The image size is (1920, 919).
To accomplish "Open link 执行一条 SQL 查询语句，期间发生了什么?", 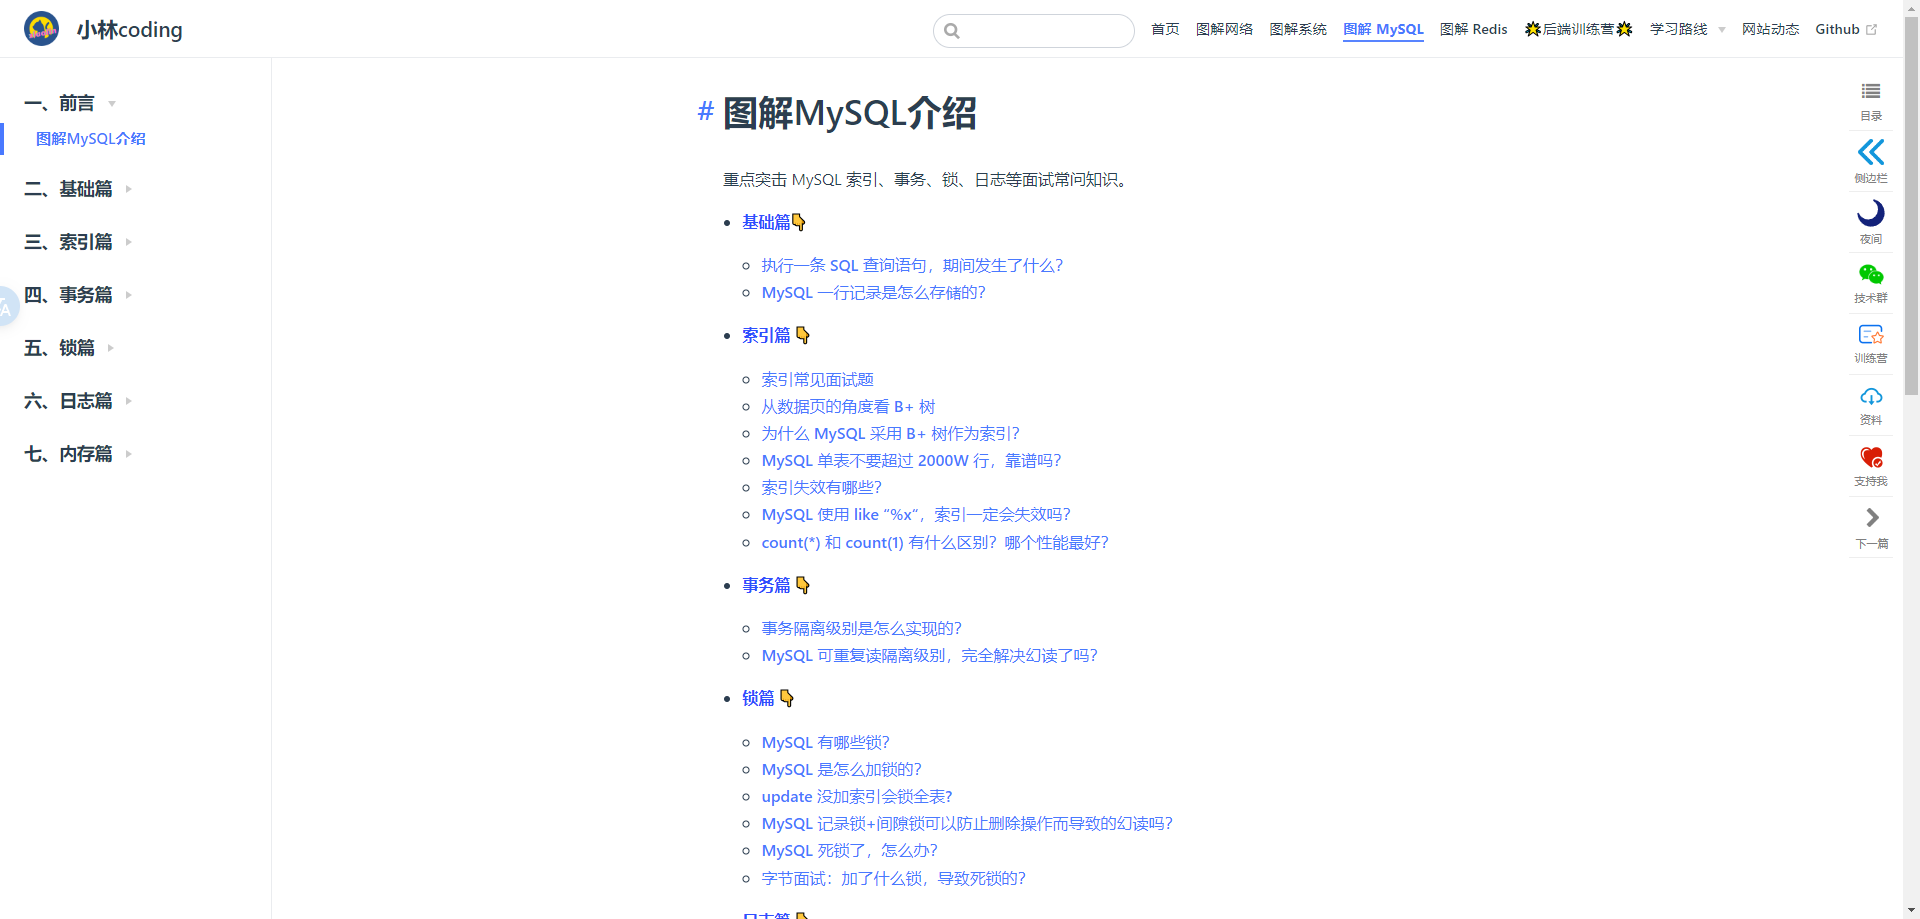I will coord(911,265).
